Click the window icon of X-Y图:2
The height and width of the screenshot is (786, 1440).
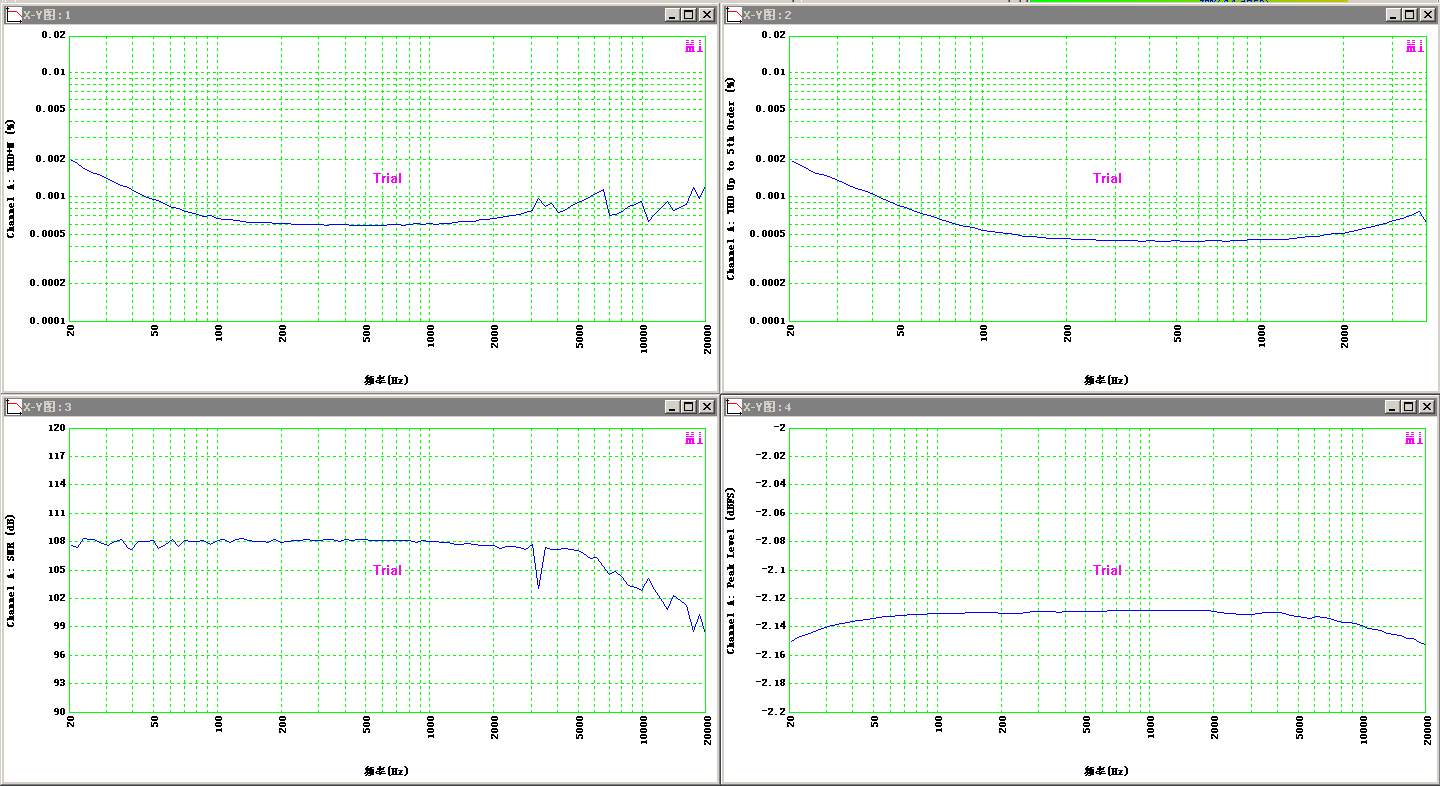(x=734, y=14)
